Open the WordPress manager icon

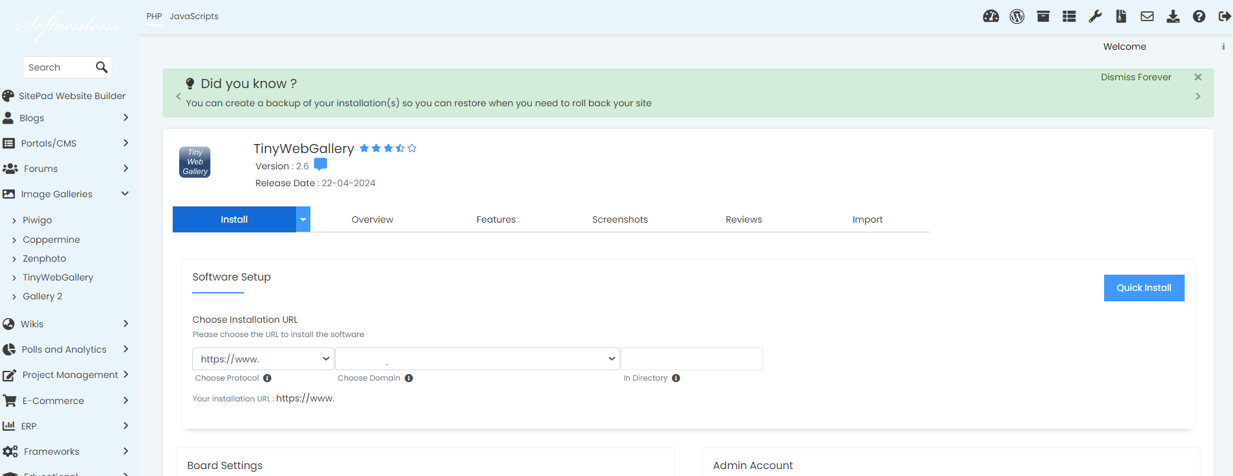coord(1017,16)
